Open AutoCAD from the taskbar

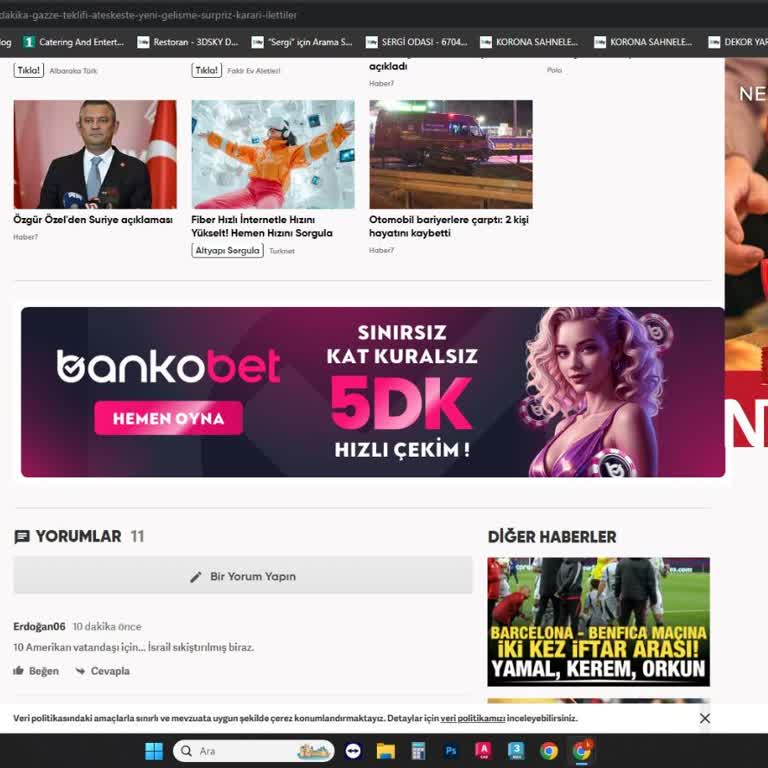[x=483, y=751]
